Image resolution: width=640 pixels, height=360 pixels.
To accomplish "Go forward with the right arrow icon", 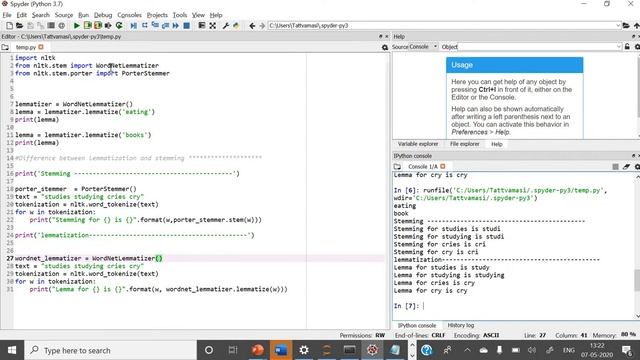I will click(262, 26).
